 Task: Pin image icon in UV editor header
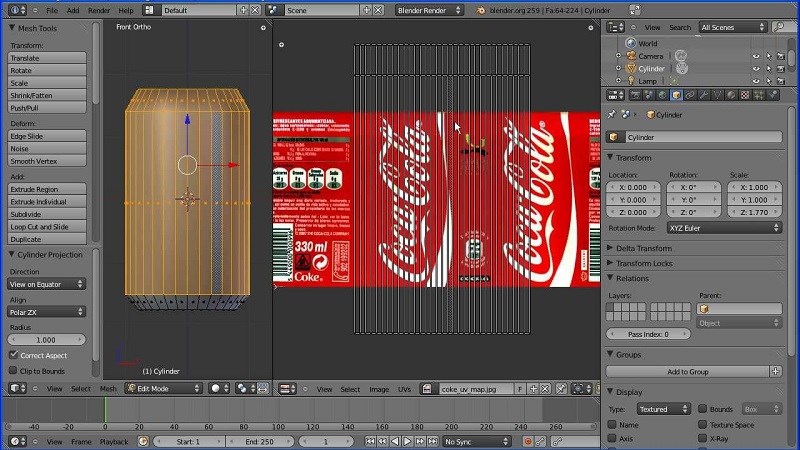click(561, 389)
